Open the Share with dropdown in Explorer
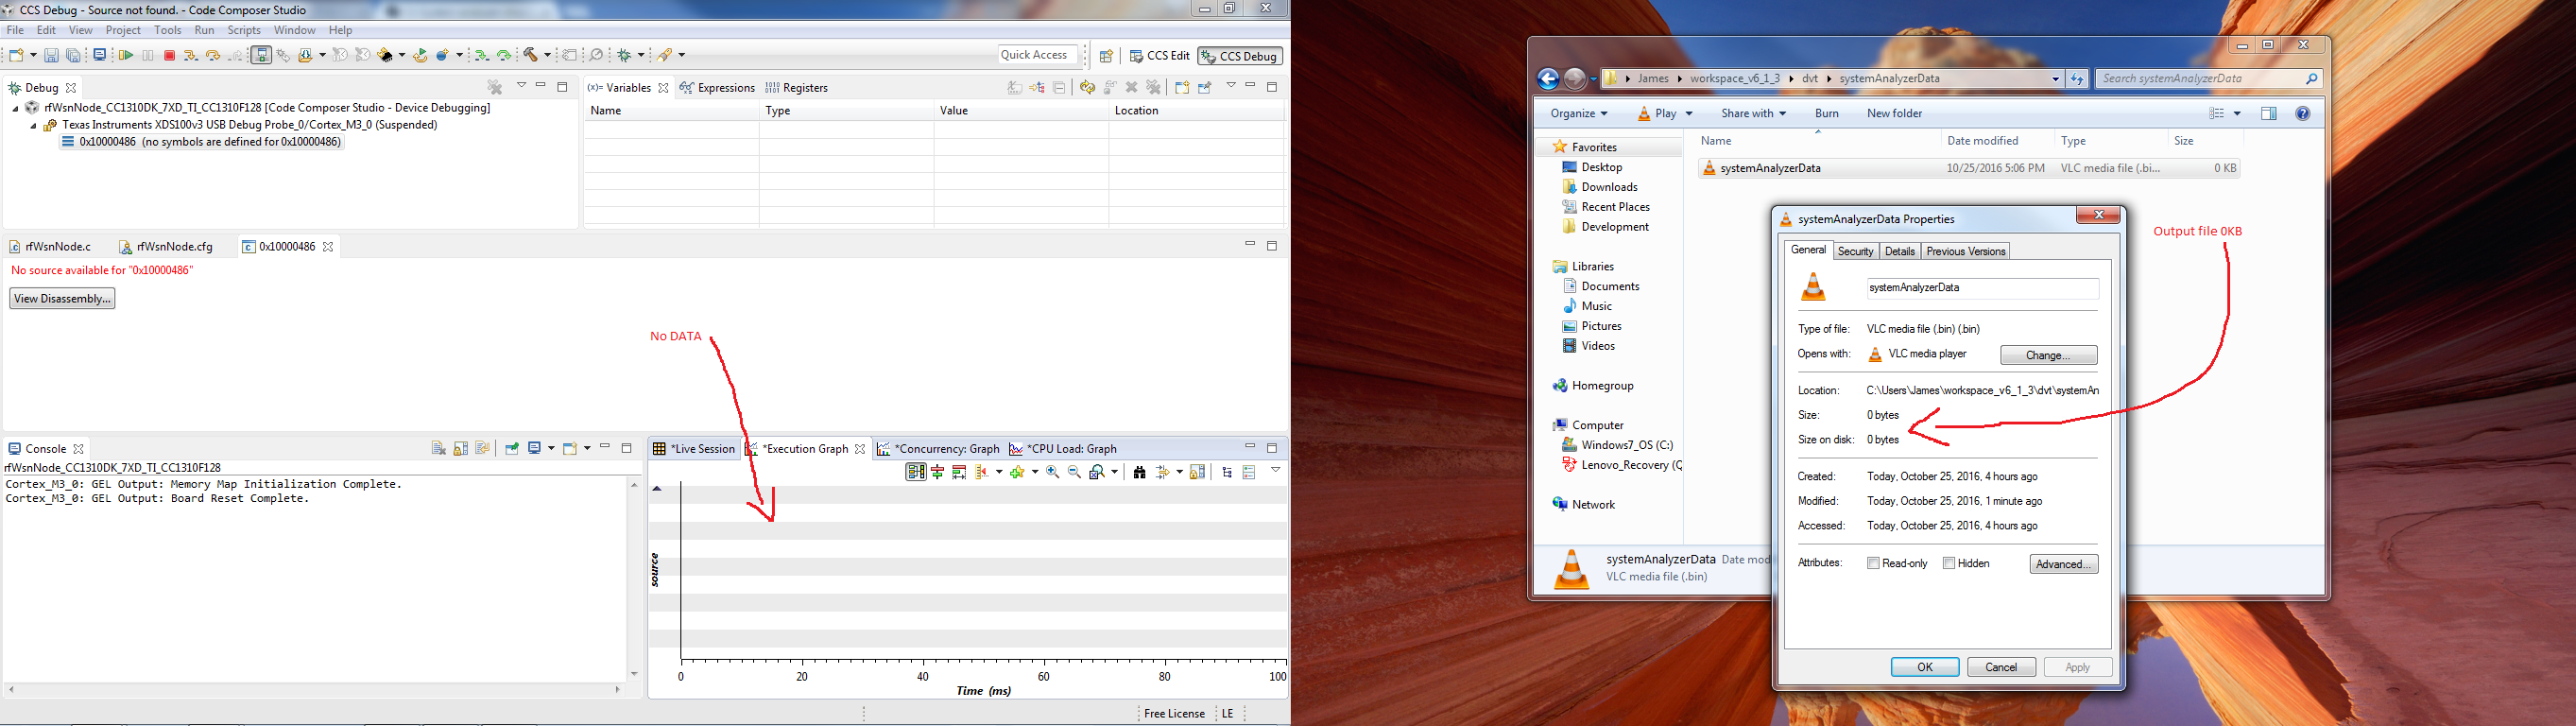The image size is (2576, 726). (1753, 113)
